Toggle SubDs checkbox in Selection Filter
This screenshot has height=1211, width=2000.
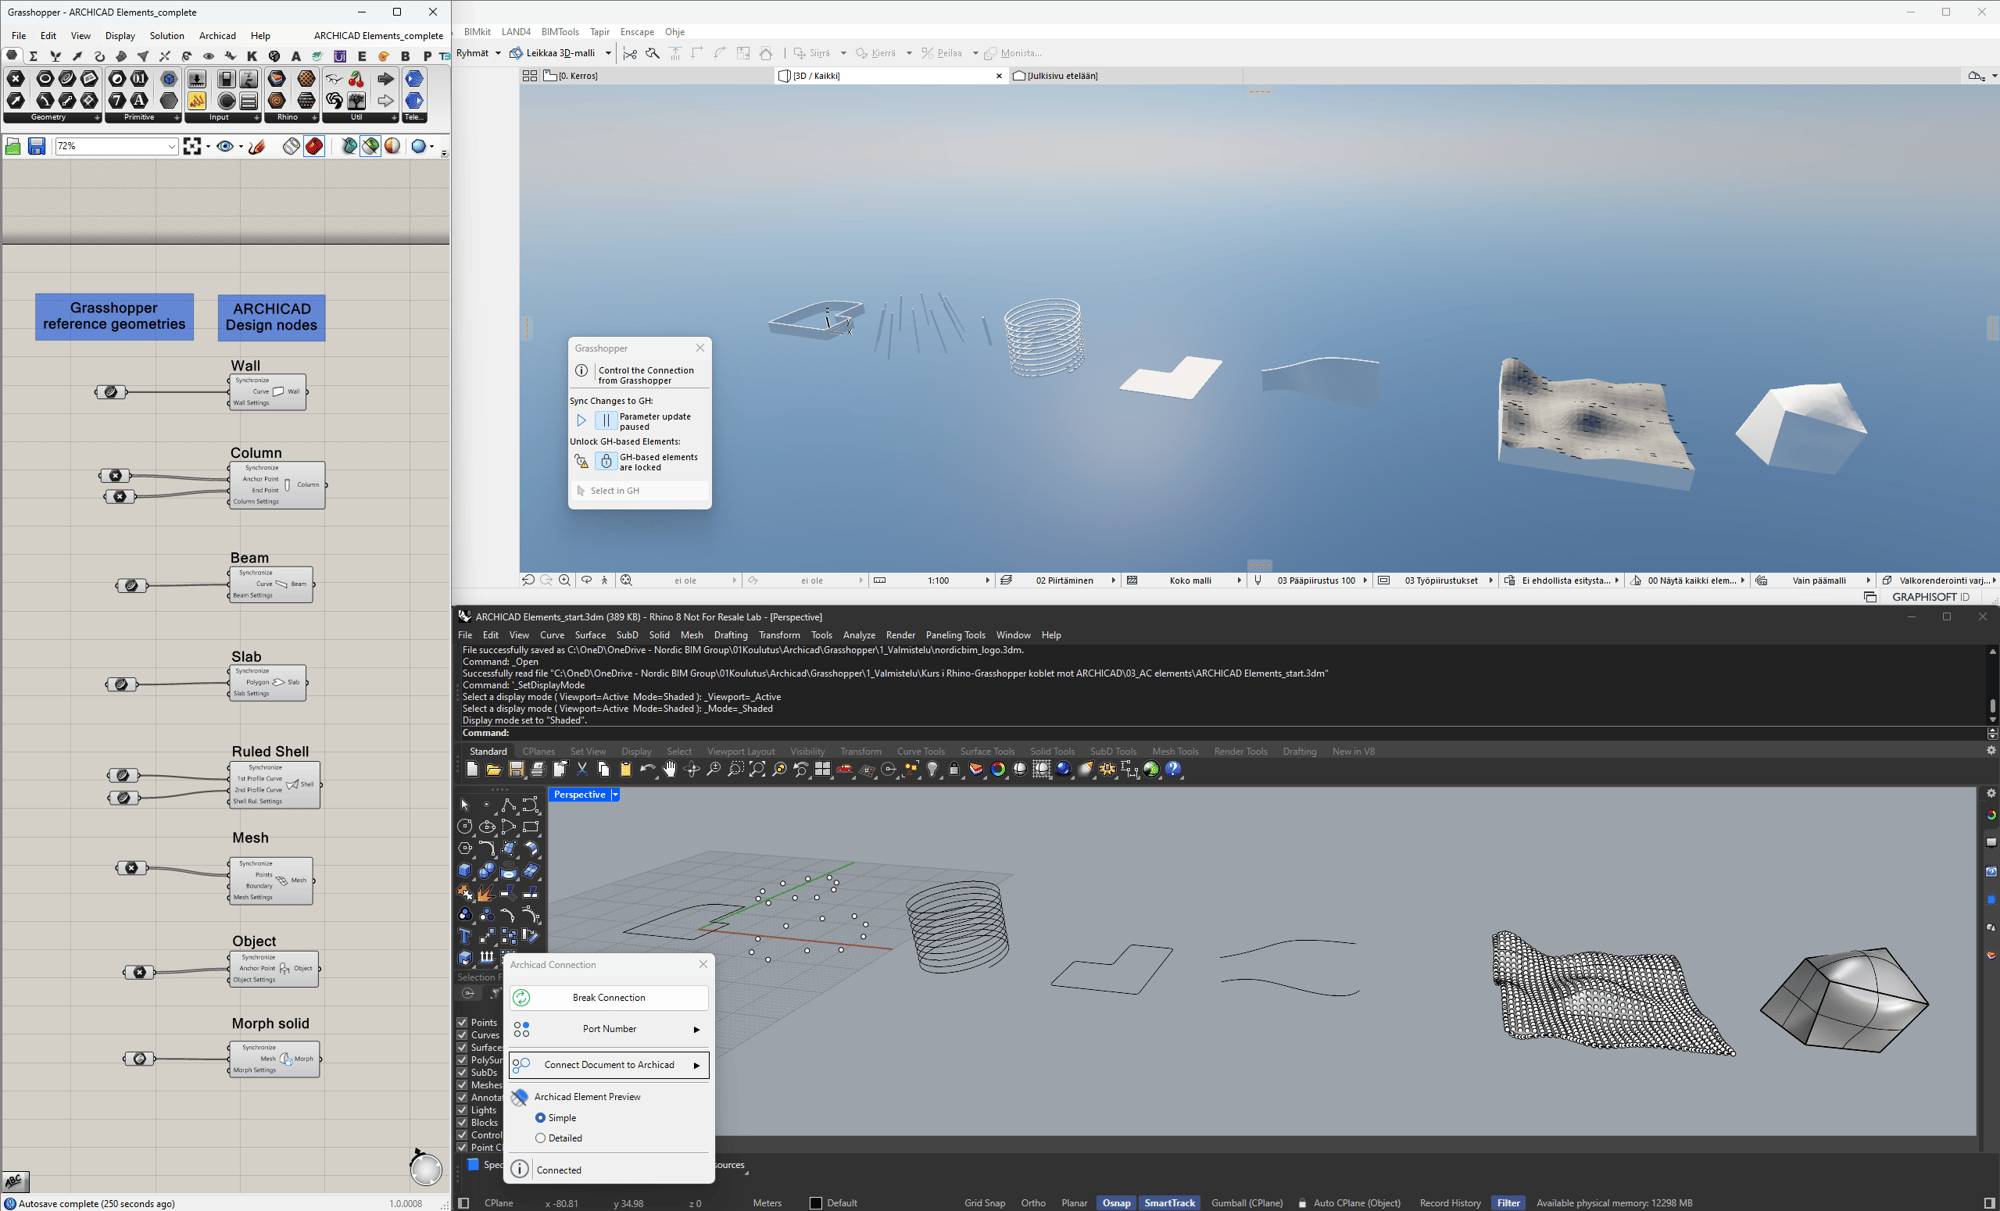pyautogui.click(x=462, y=1072)
